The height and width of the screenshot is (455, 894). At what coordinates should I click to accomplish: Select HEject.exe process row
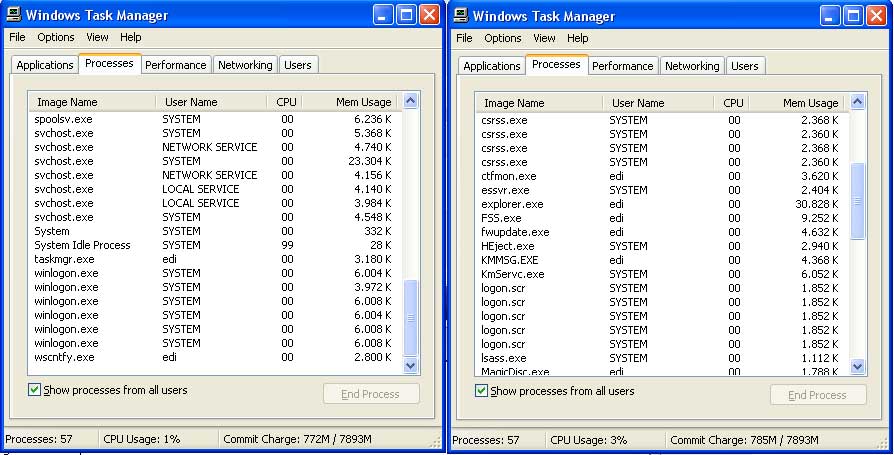[663, 246]
